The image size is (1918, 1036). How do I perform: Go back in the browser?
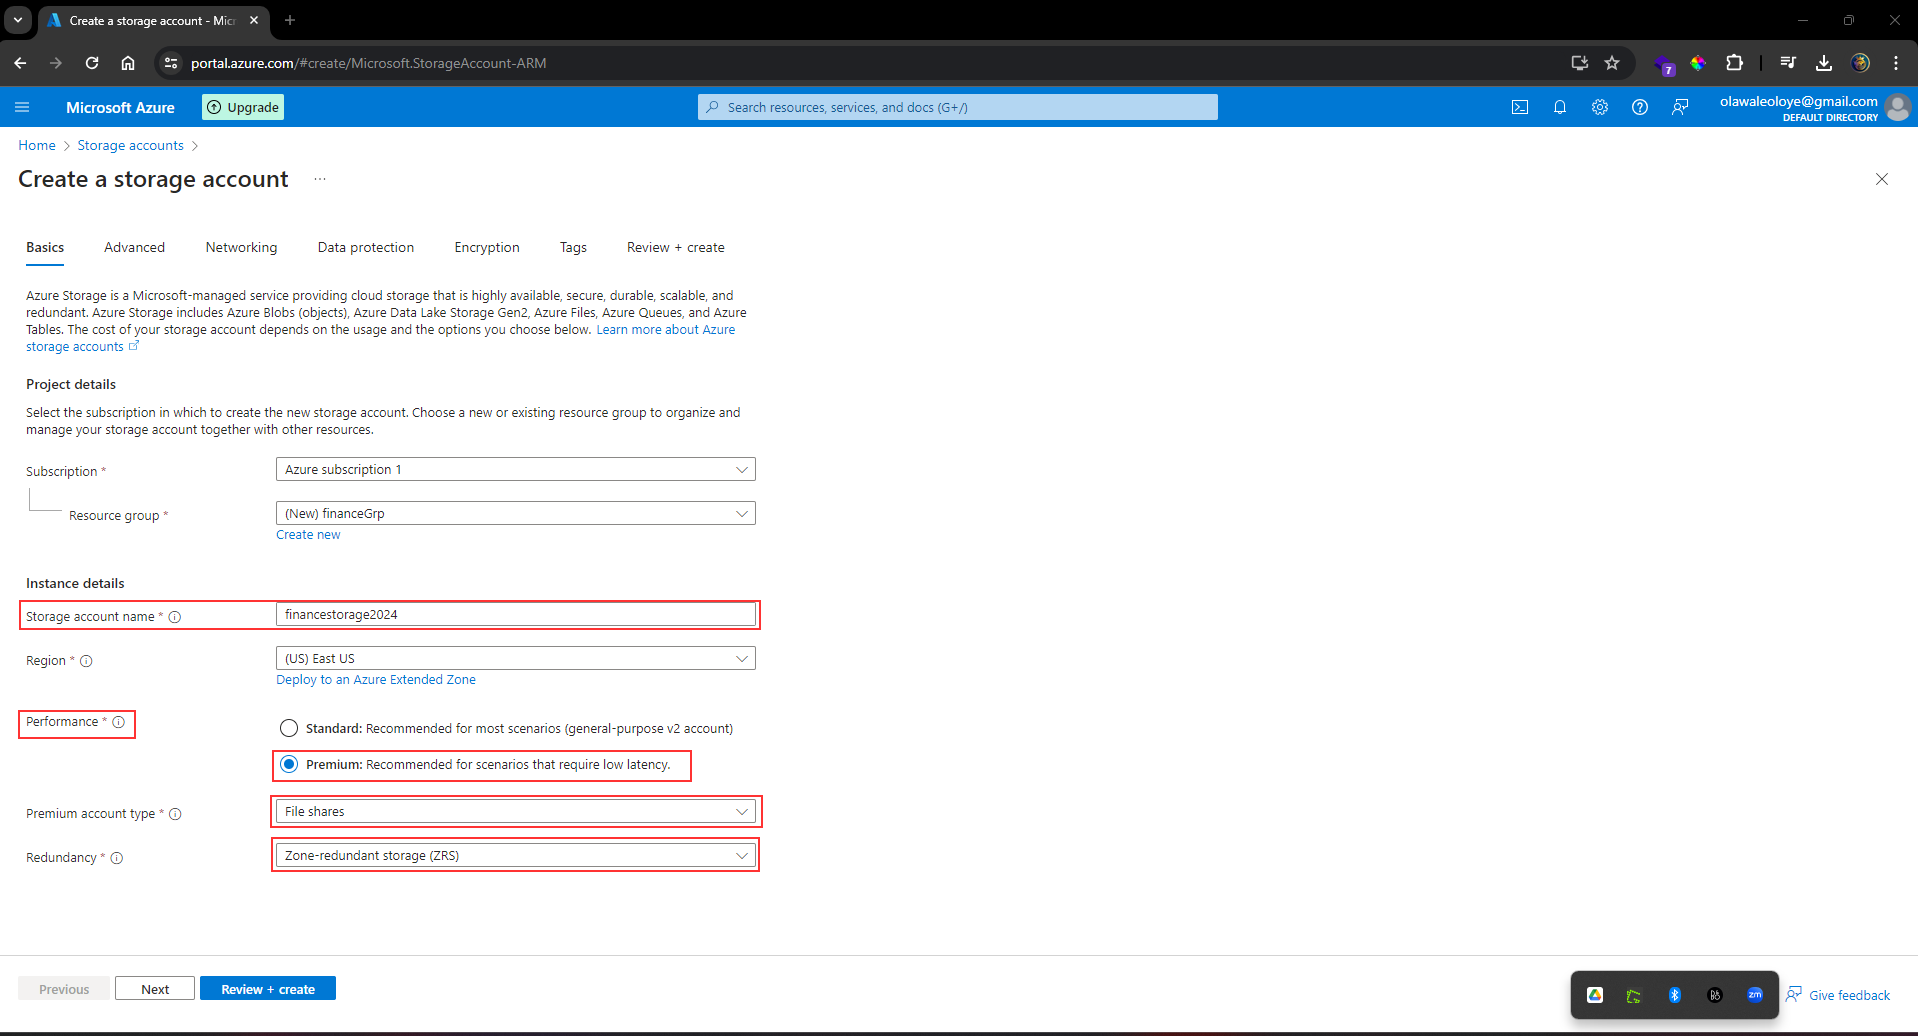coord(20,63)
